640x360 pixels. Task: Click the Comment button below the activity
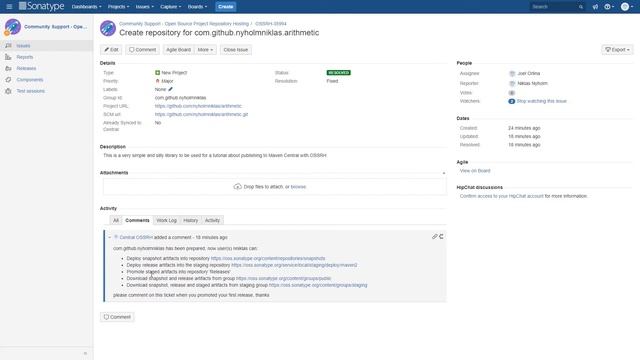(117, 317)
